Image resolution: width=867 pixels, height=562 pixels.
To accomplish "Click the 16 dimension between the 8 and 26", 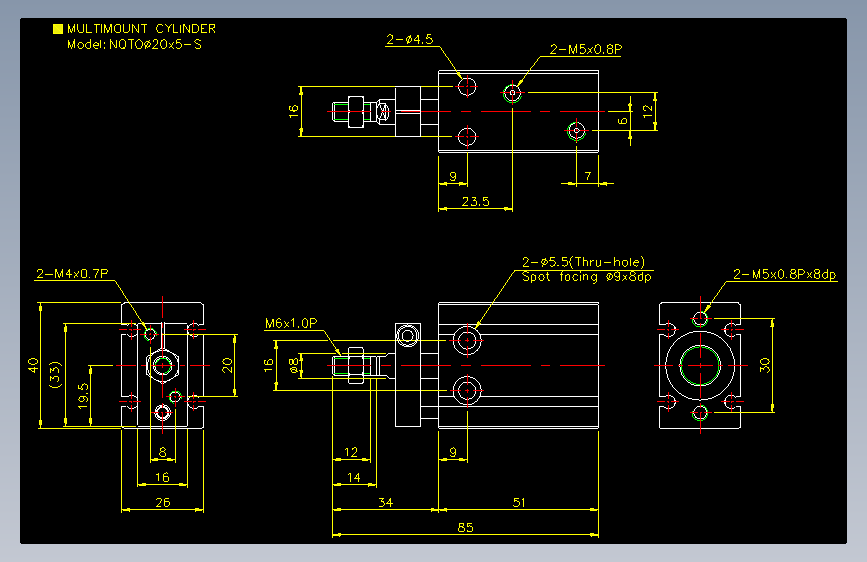I will point(162,477).
